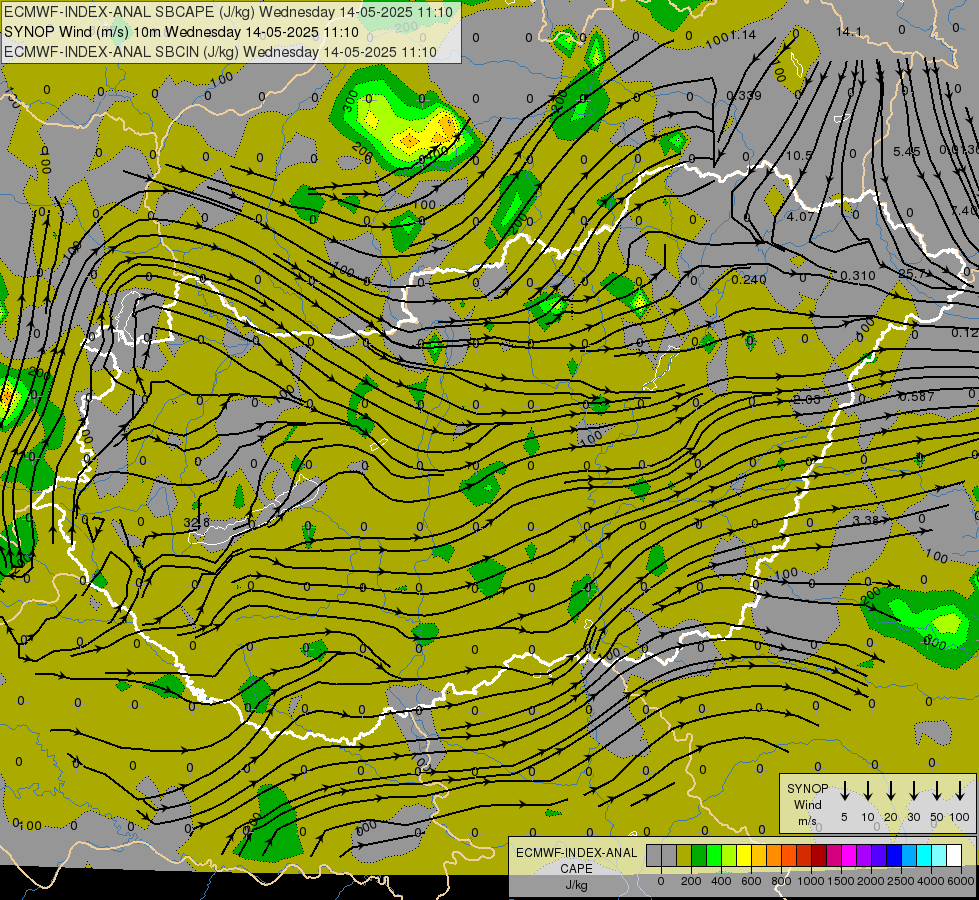
Task: Click the '2.03' wind value on map
Action: click(x=807, y=399)
